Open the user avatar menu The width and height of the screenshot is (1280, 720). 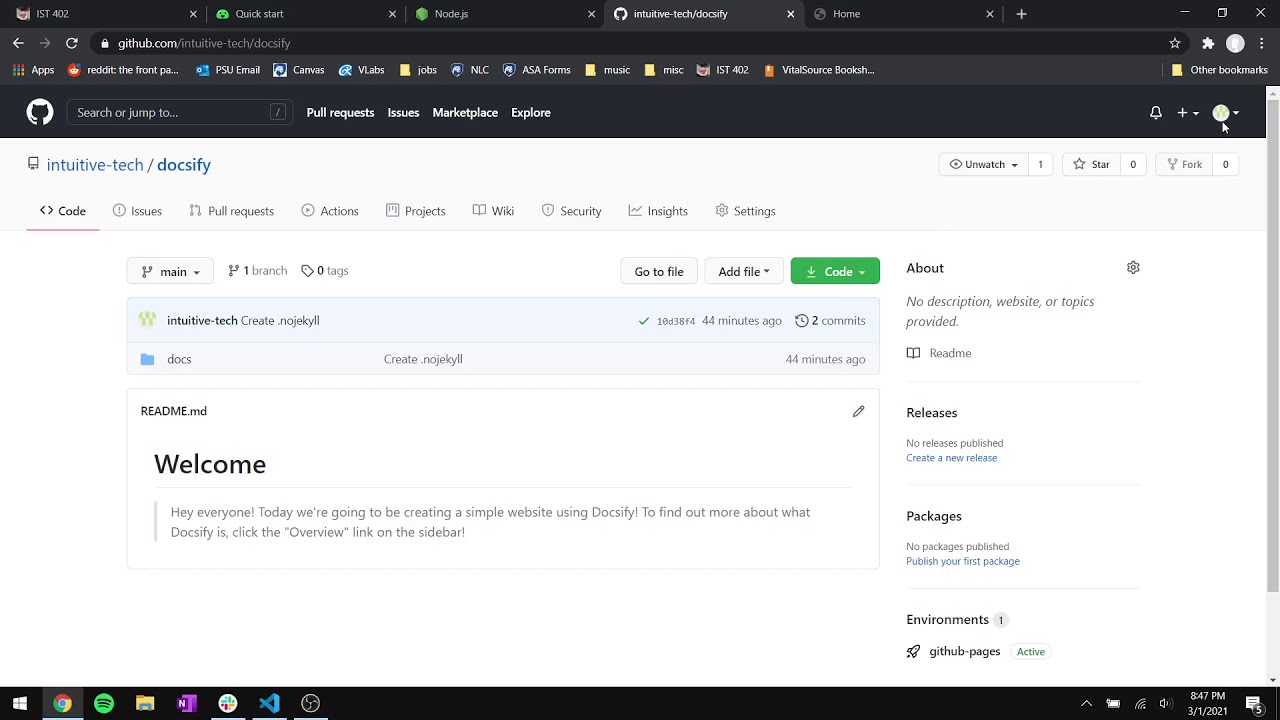coord(1225,113)
